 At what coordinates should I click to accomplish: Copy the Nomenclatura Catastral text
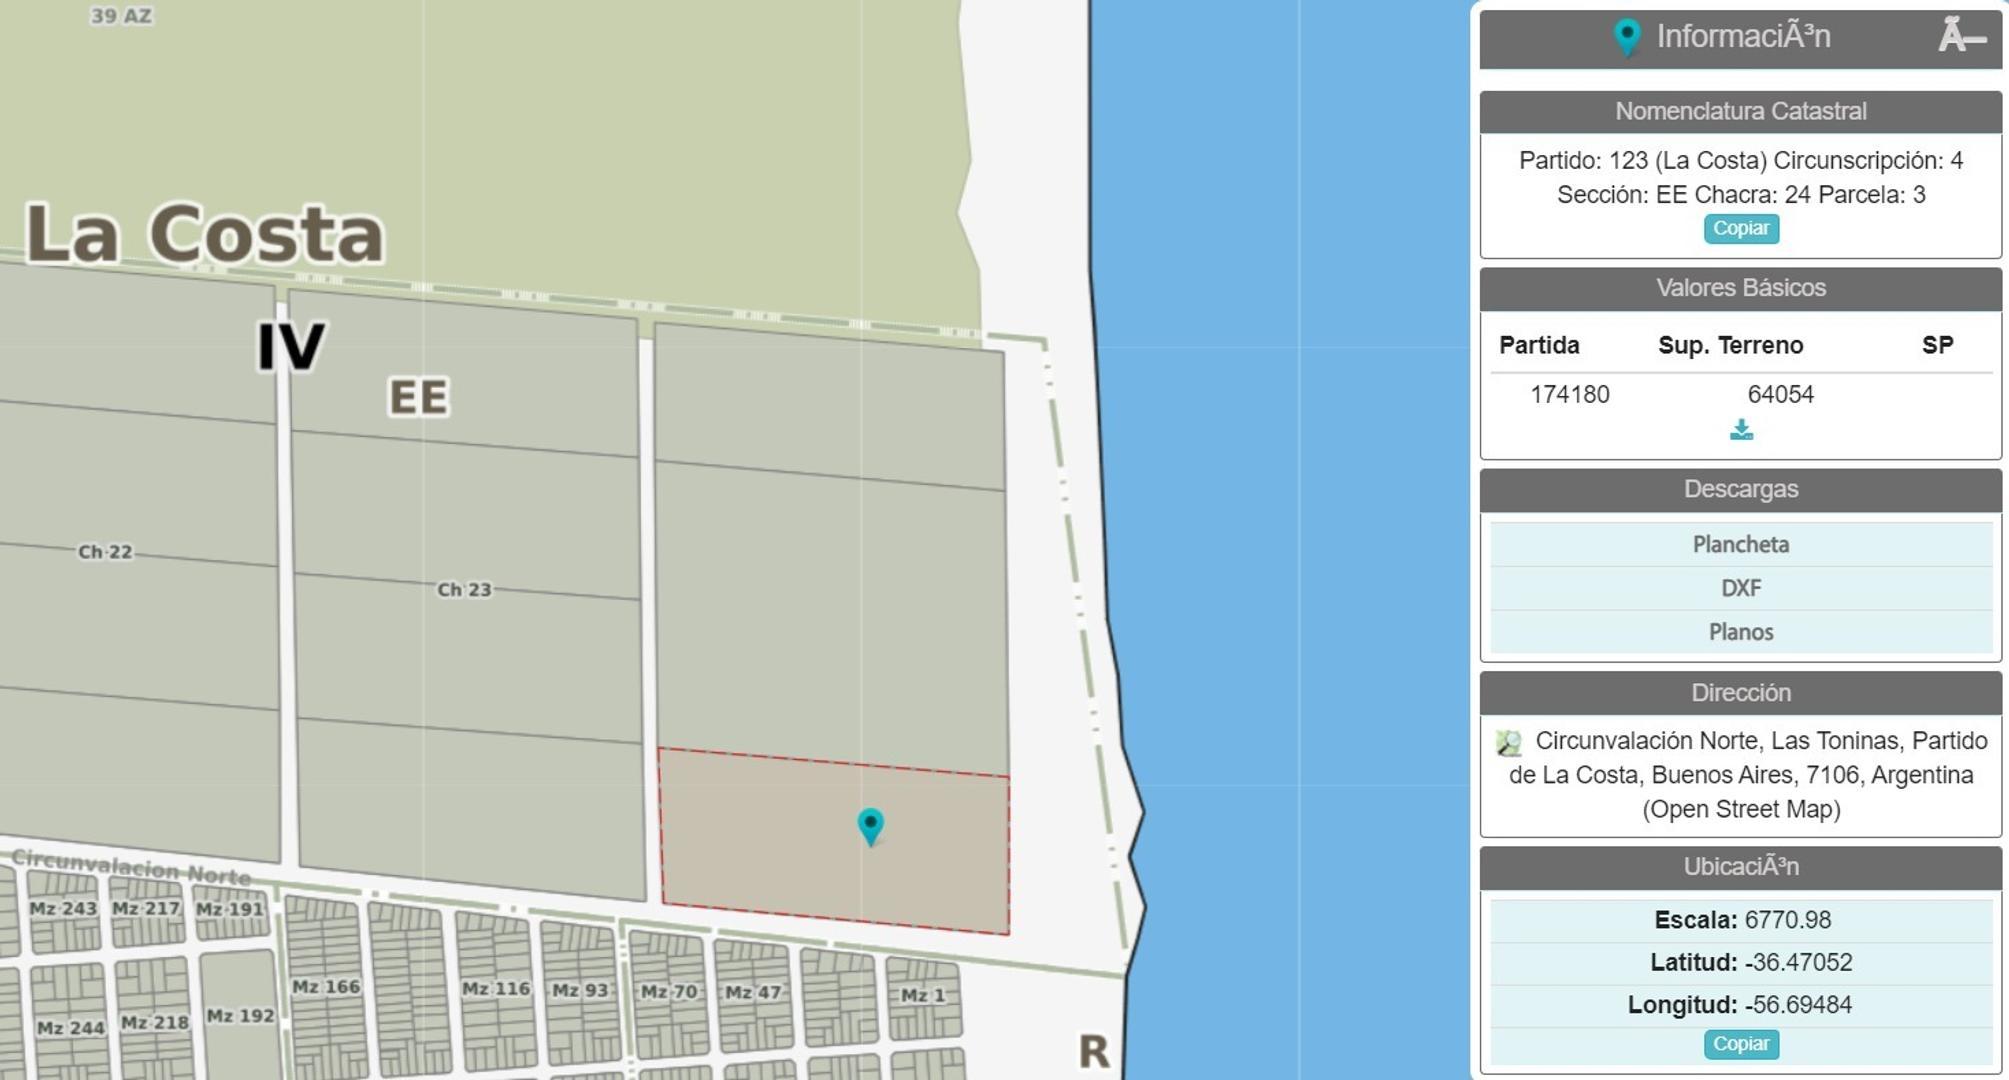1740,228
